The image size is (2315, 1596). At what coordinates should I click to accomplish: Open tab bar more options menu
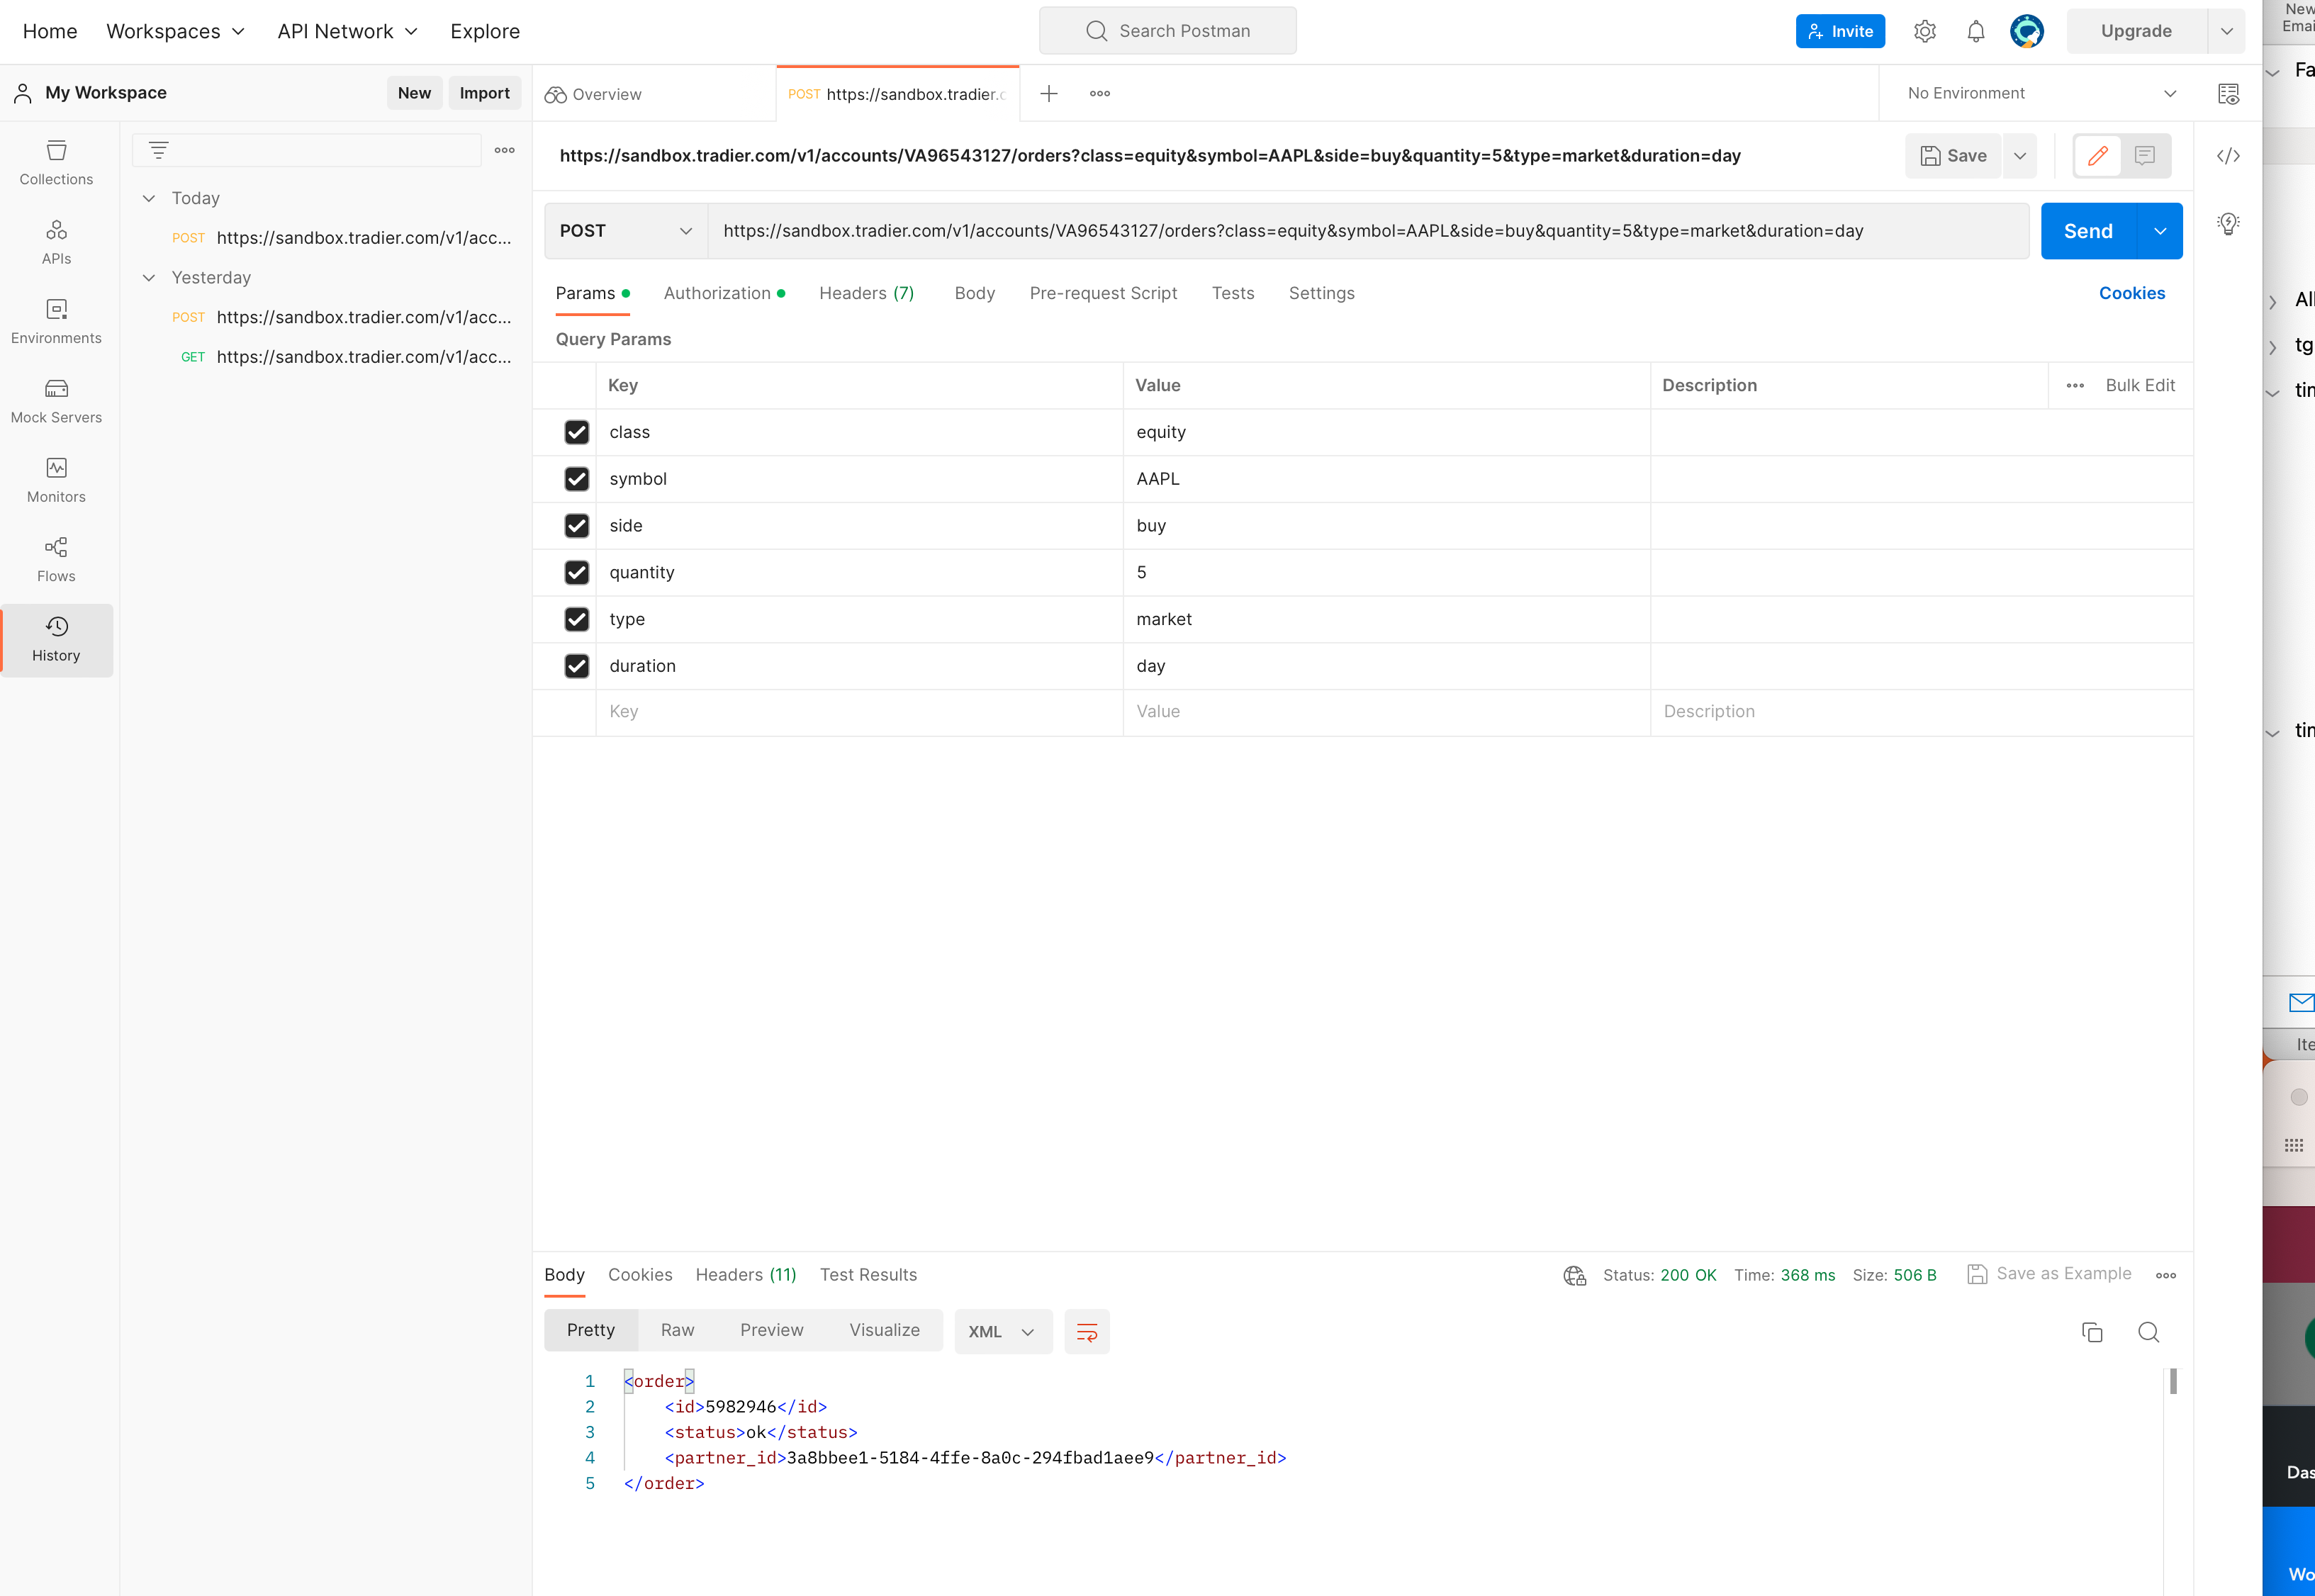[x=1100, y=94]
